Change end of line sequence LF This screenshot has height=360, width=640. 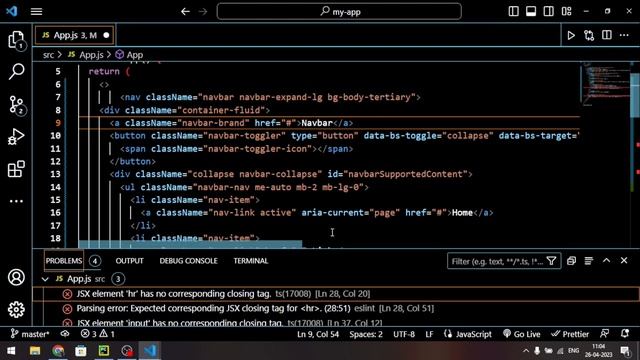point(429,334)
